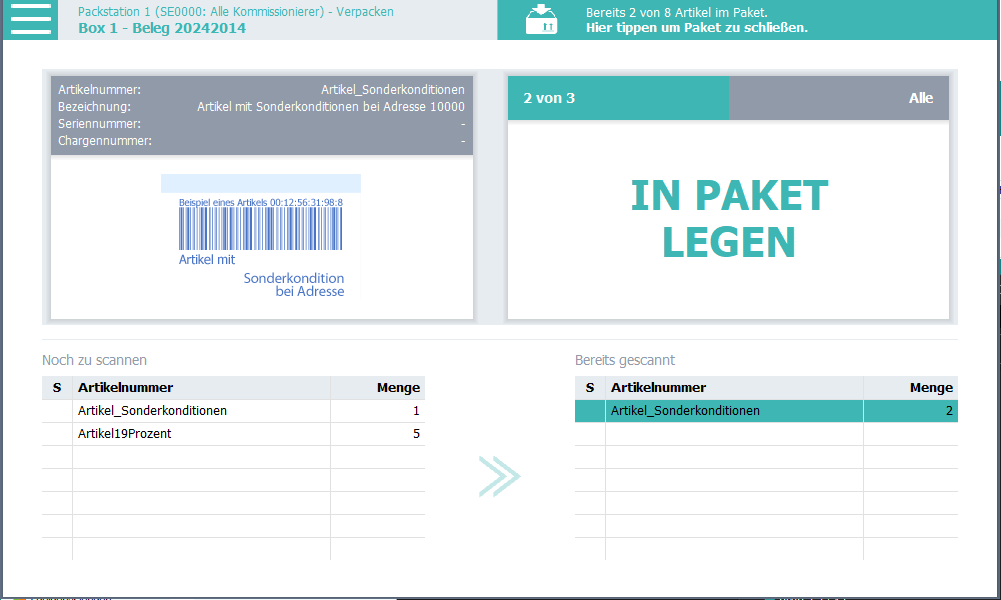The width and height of the screenshot is (1001, 600).
Task: Click the Packstation 1 Verpacken title
Action: [235, 12]
